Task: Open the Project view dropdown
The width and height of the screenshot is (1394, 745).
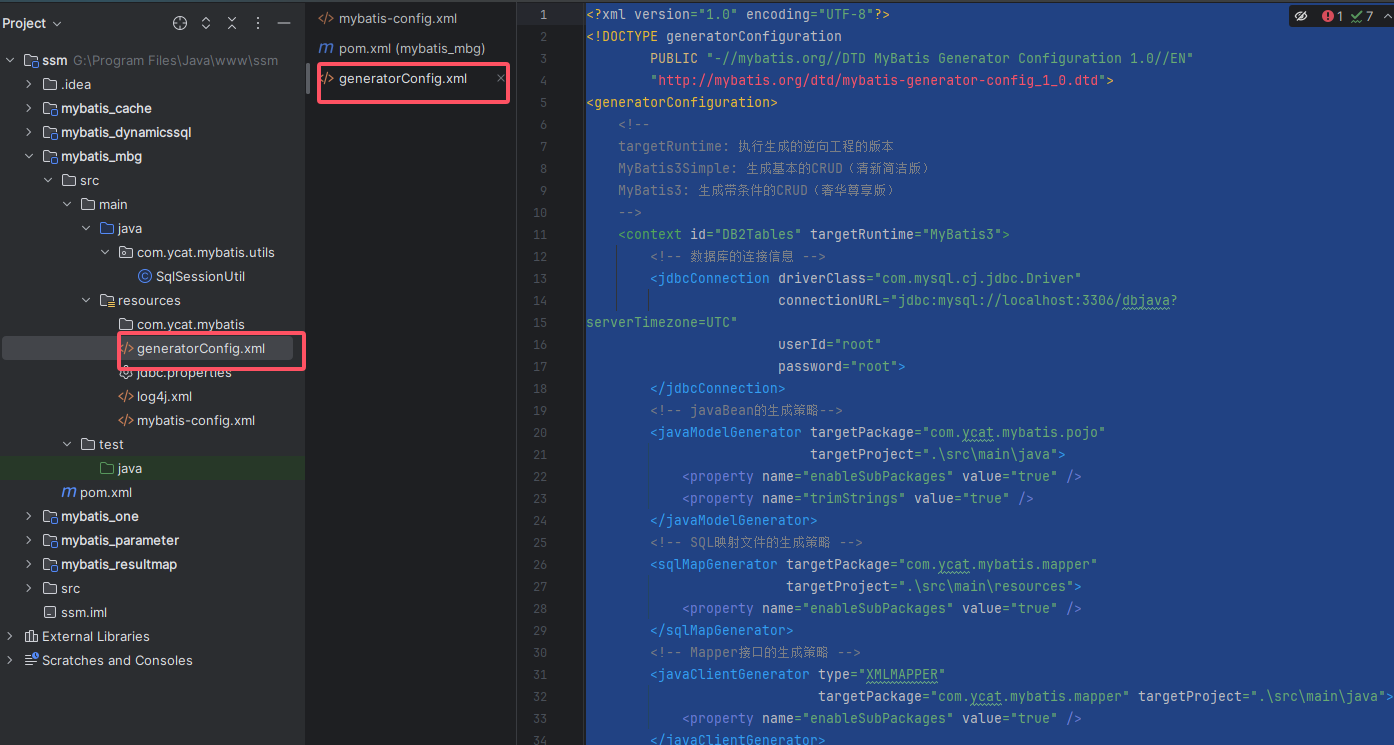Action: point(32,23)
